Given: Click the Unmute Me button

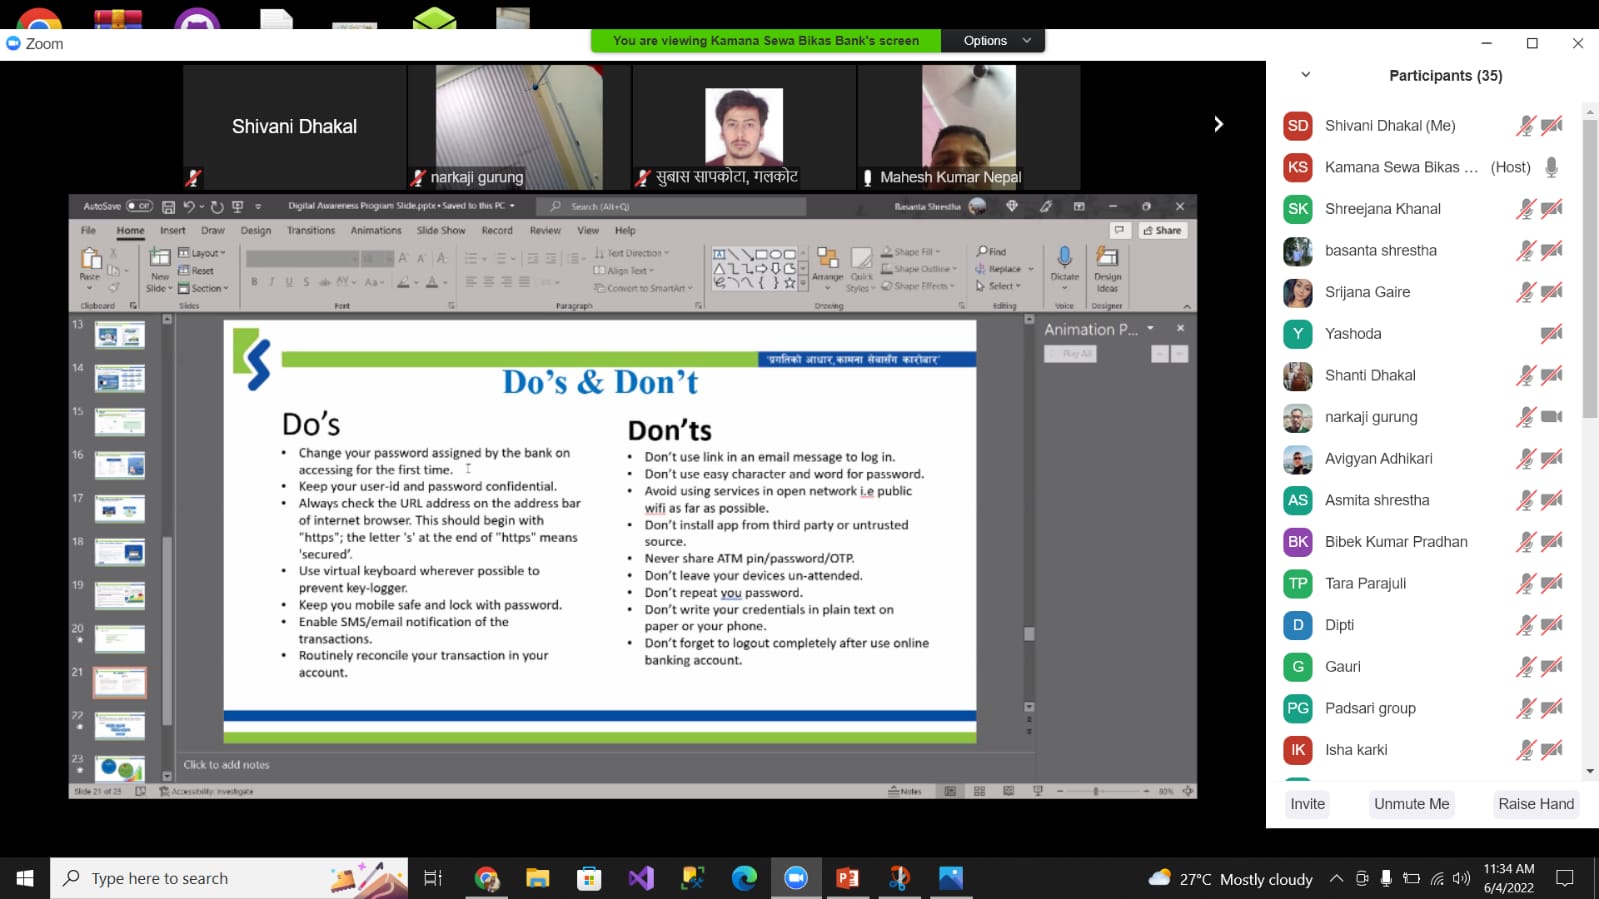Looking at the screenshot, I should pyautogui.click(x=1411, y=804).
